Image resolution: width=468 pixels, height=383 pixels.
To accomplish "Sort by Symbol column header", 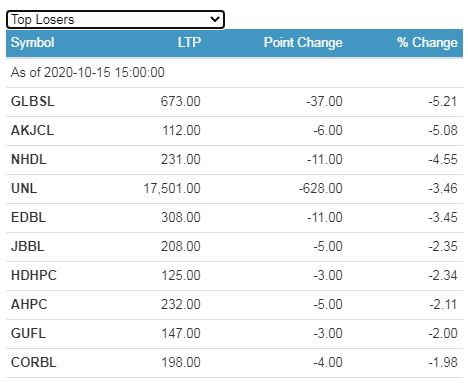I will [32, 43].
